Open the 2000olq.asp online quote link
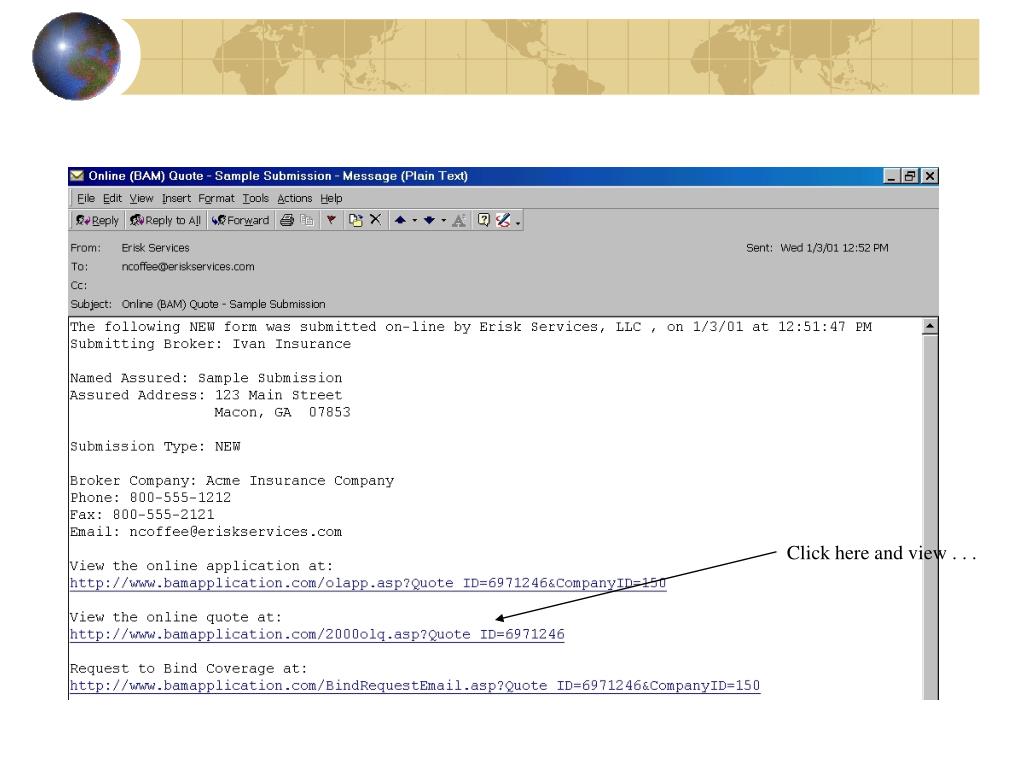Screen dimensions: 1024x768 317,634
